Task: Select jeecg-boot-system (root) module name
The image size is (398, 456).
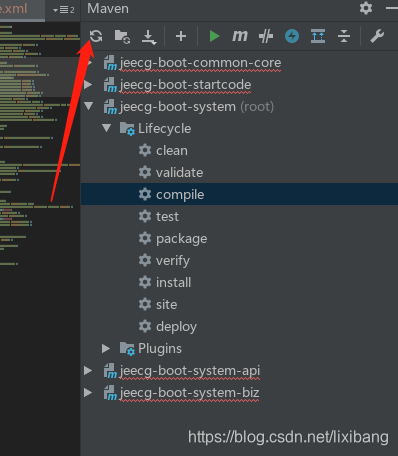Action: click(197, 107)
